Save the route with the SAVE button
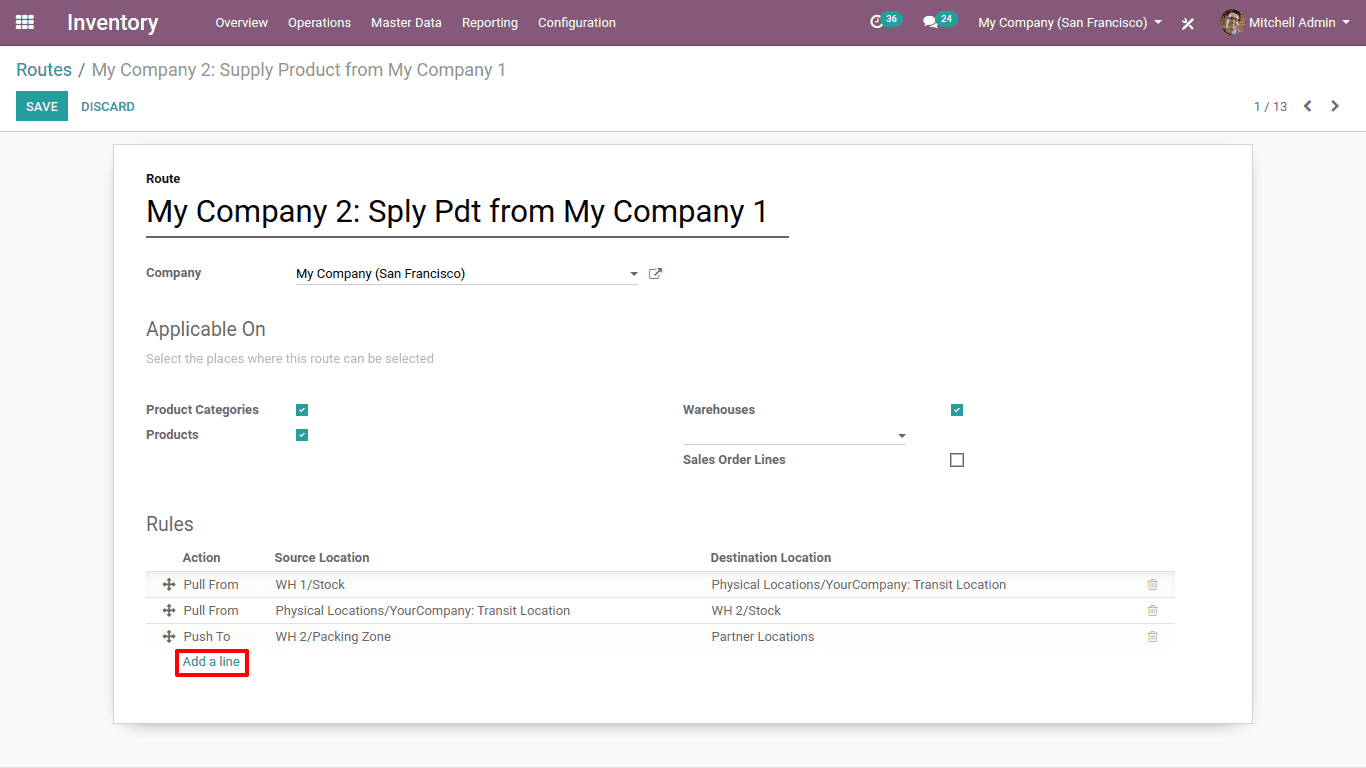The image size is (1366, 768). [42, 106]
